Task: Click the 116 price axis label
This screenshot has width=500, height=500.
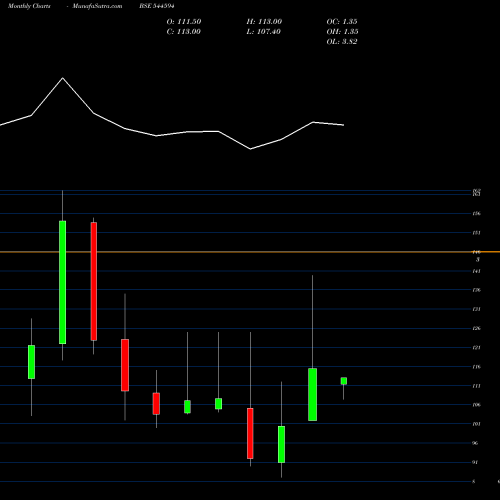Action: pos(477,367)
